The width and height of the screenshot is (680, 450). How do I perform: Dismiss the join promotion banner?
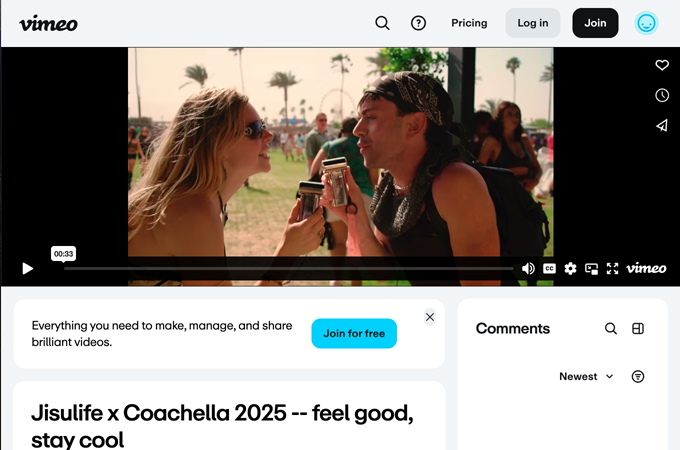click(x=430, y=317)
